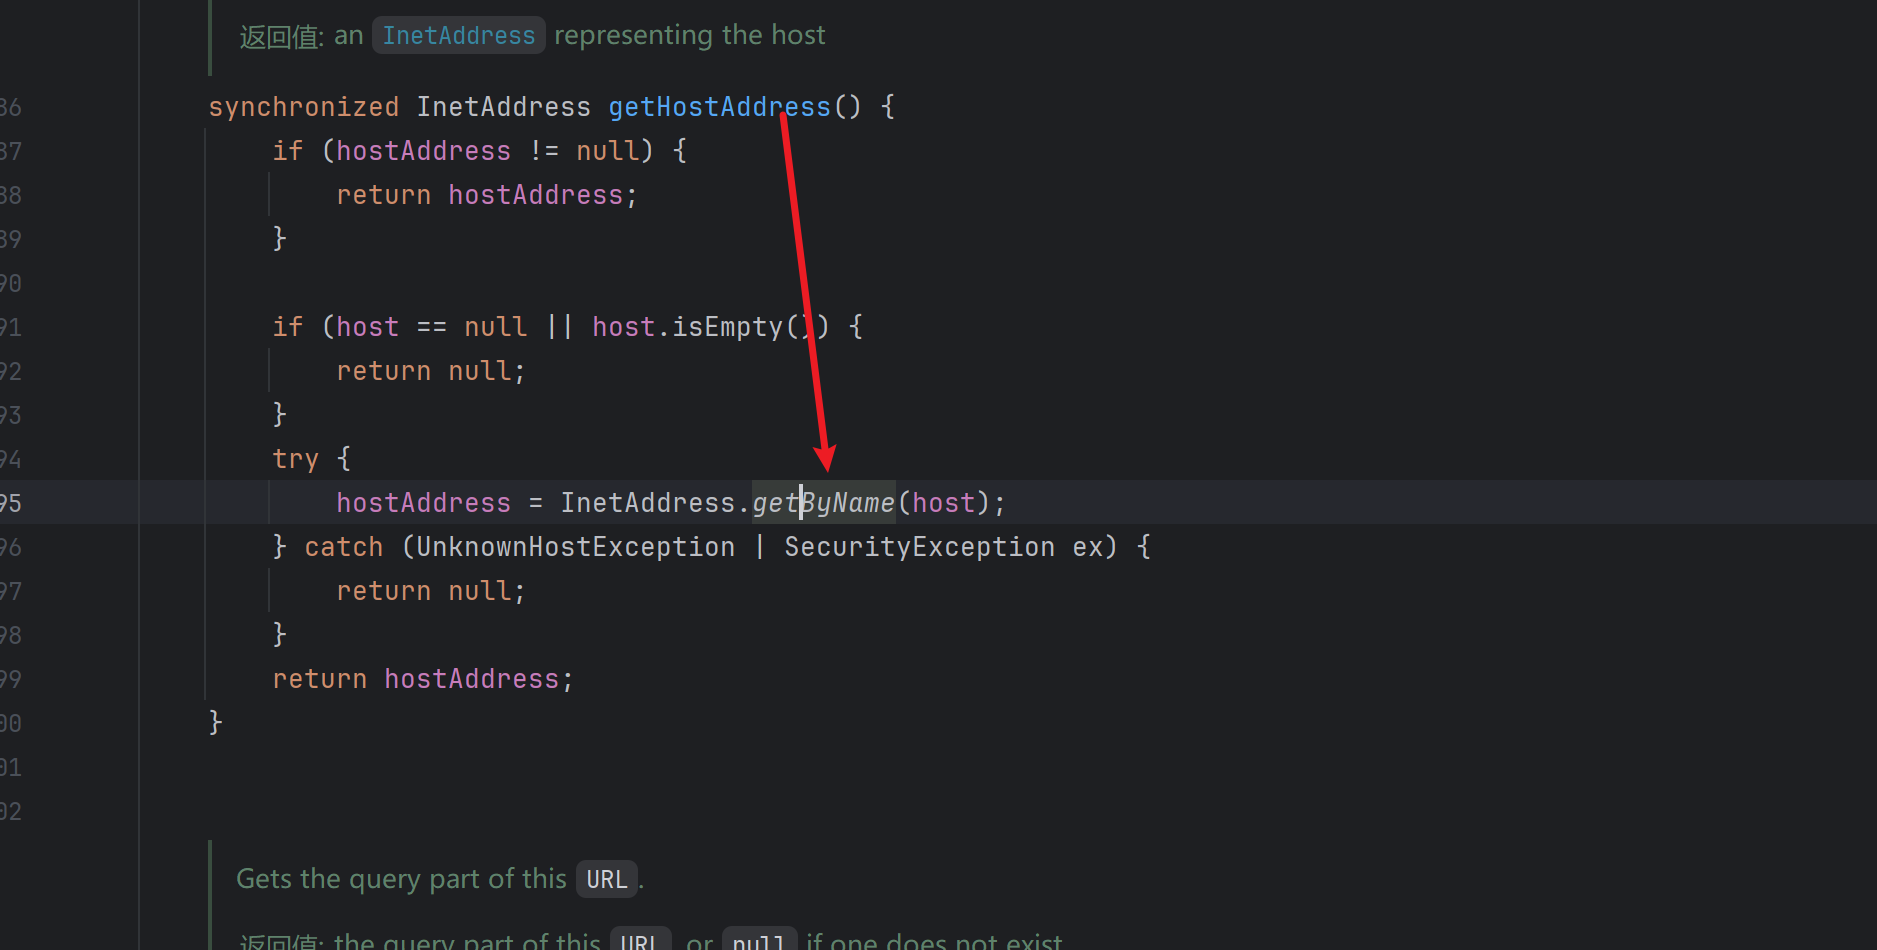Viewport: 1877px width, 950px height.
Task: Click the InetAddress return type before getHostAddress
Action: tap(504, 107)
